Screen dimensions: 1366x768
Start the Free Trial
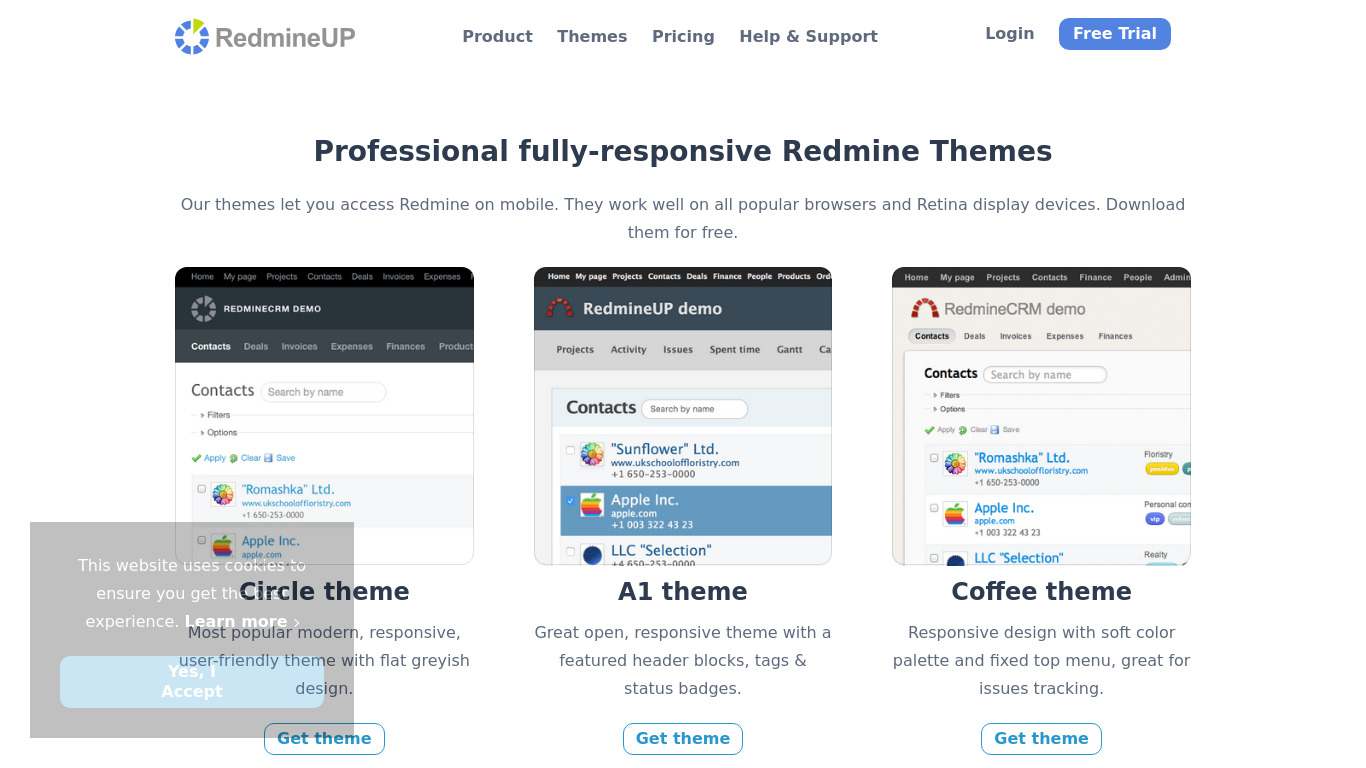pyautogui.click(x=1114, y=33)
